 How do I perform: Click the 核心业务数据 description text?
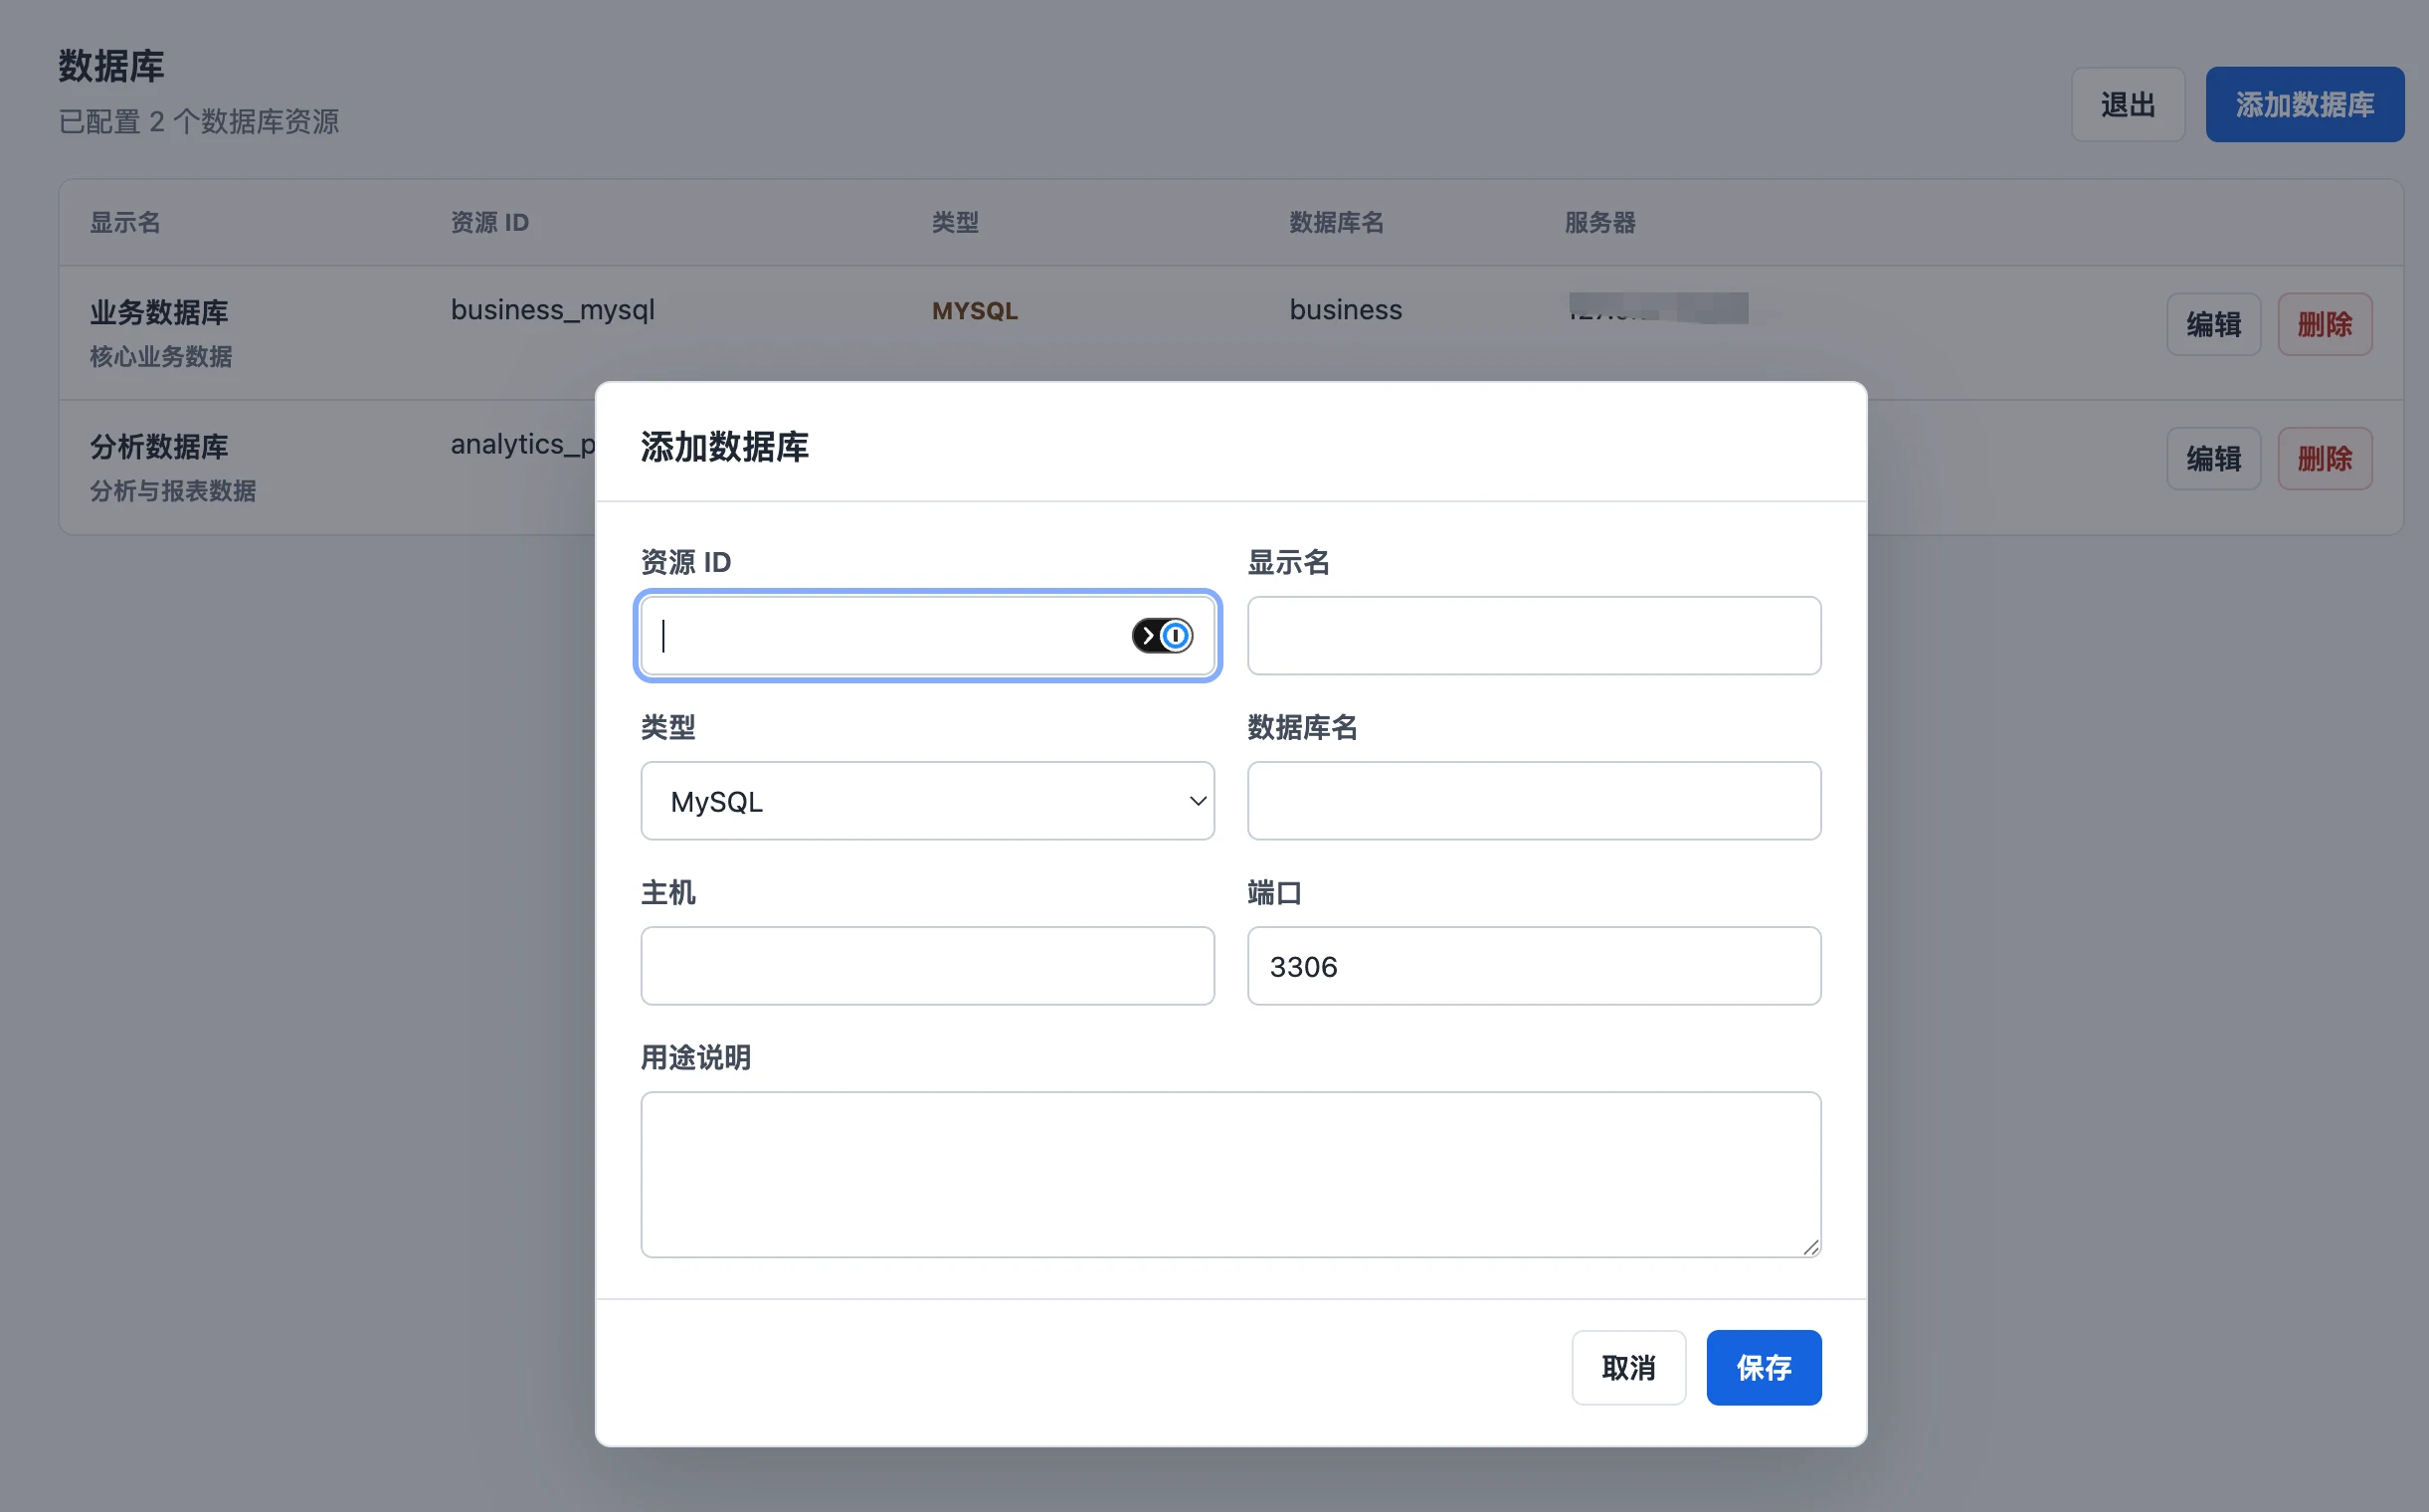(161, 357)
